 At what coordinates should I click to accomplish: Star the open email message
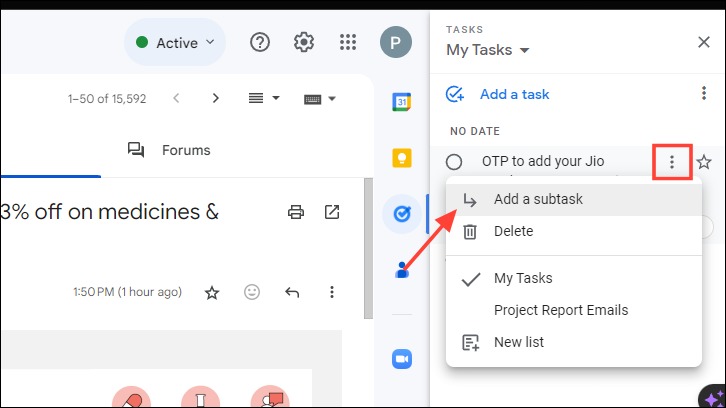212,292
